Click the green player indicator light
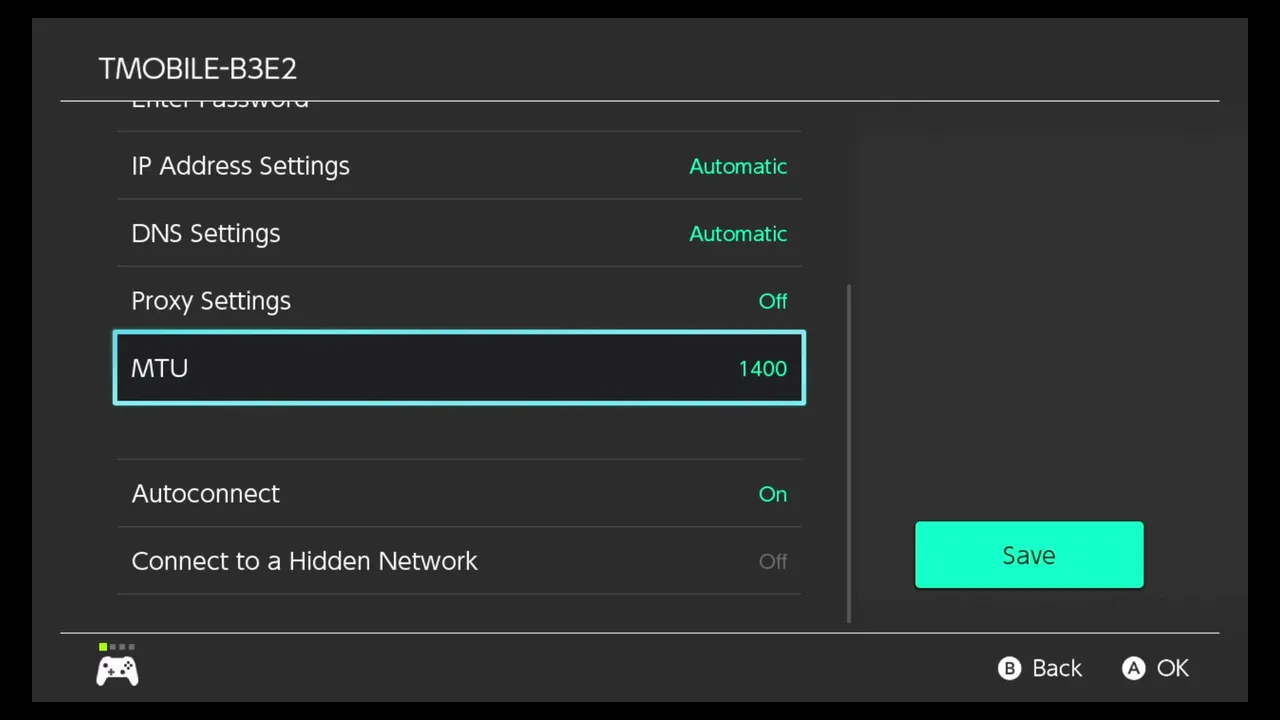 pyautogui.click(x=103, y=647)
